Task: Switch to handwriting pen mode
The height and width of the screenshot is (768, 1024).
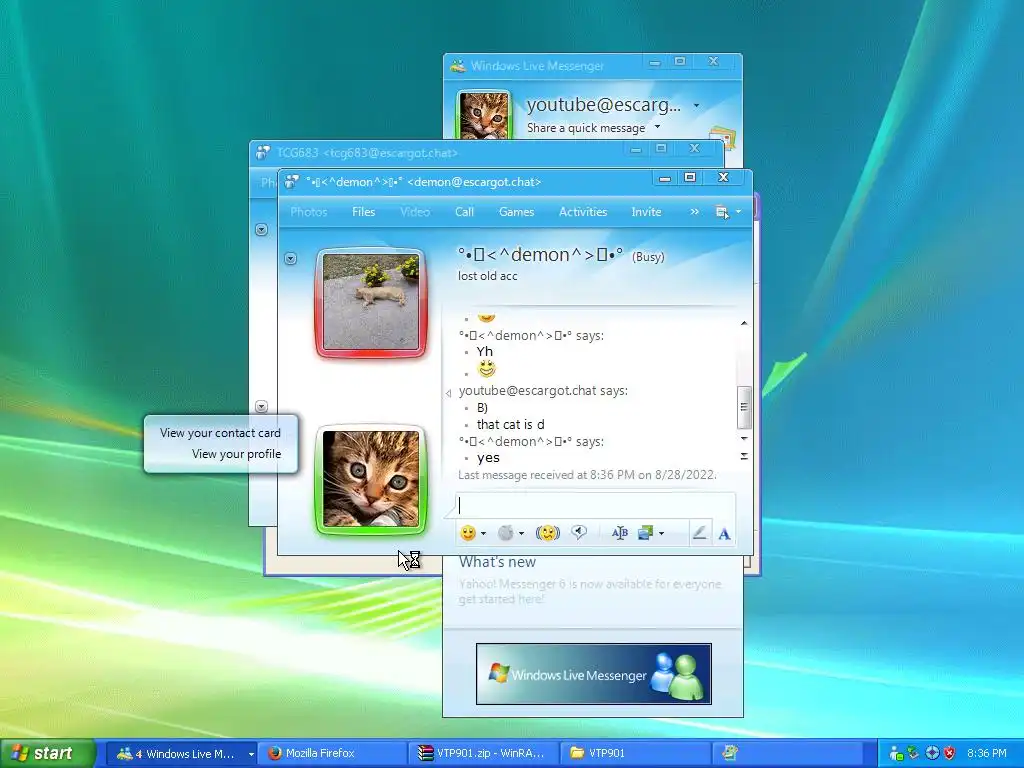Action: 699,534
